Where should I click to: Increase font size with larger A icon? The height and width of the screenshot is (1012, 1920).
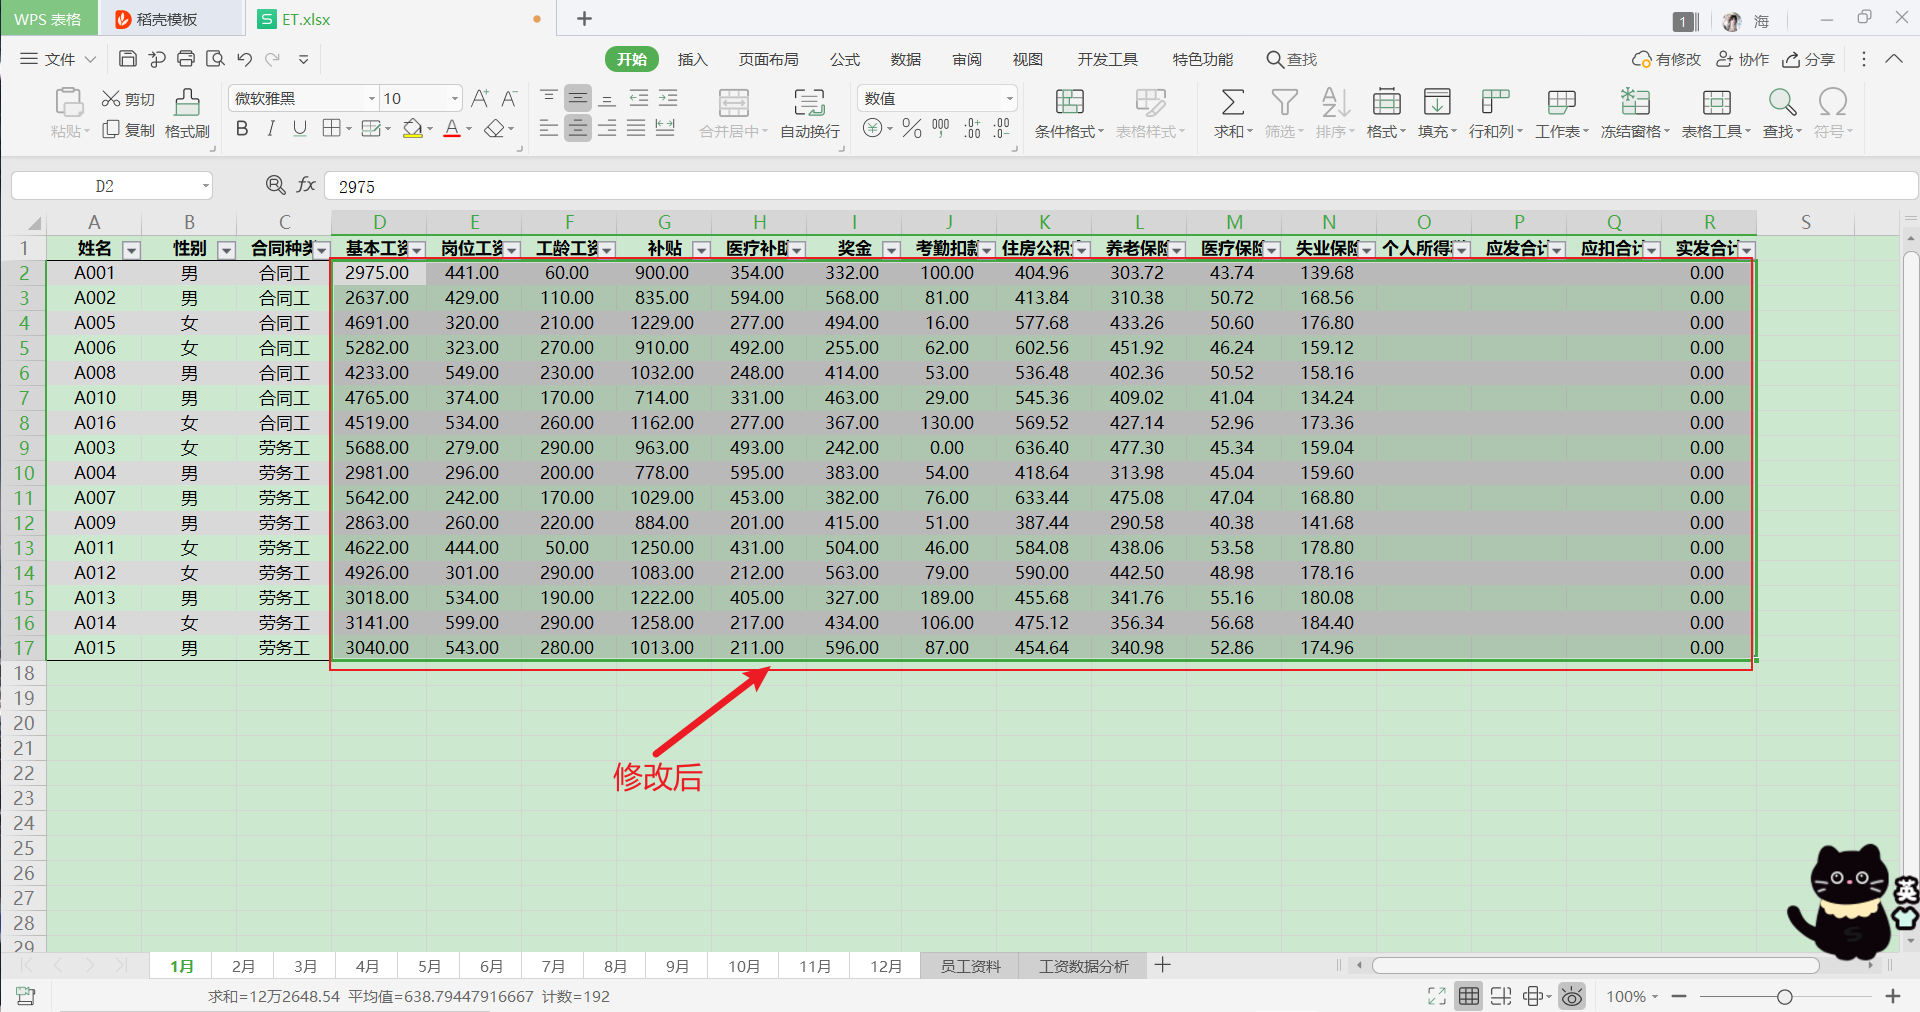coord(480,98)
